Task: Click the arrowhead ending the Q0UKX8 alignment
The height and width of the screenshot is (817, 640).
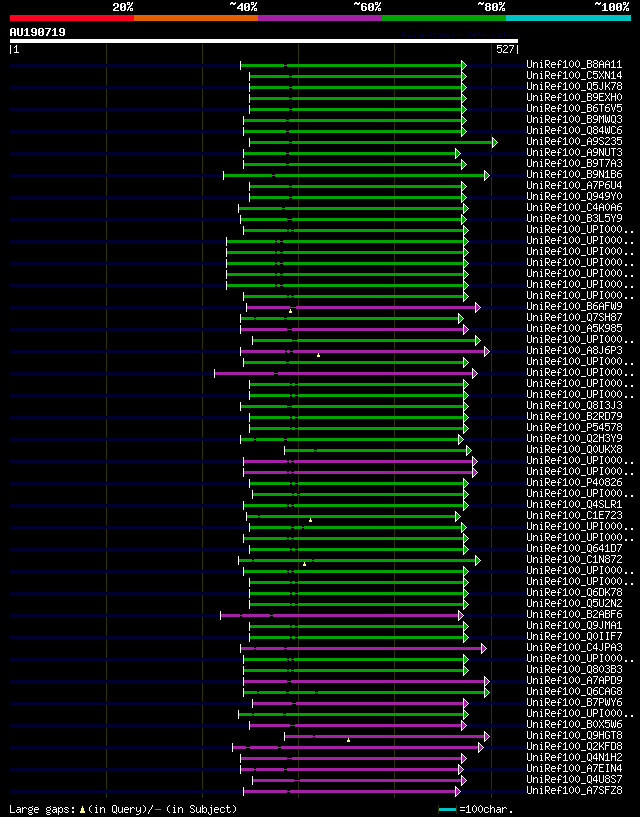Action: point(469,450)
